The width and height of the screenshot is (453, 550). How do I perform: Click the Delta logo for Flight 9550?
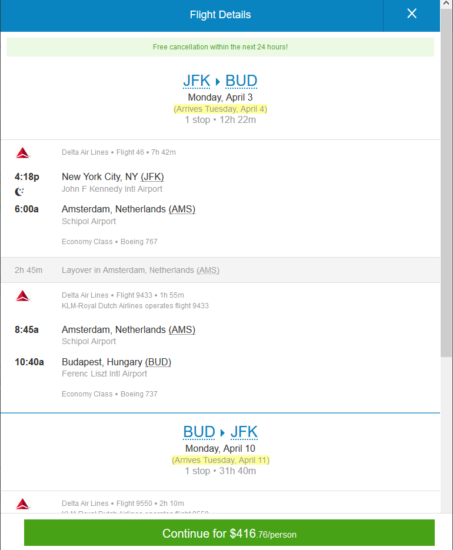[23, 504]
